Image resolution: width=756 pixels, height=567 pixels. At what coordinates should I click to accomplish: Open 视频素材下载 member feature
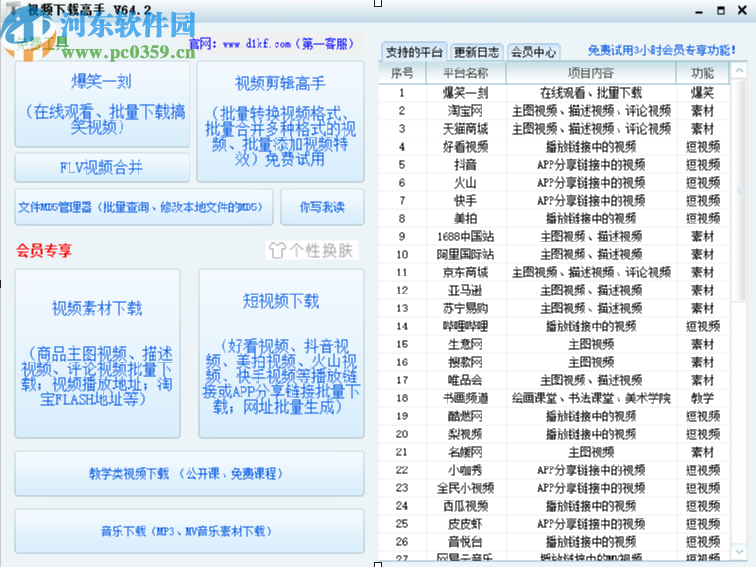(97, 353)
